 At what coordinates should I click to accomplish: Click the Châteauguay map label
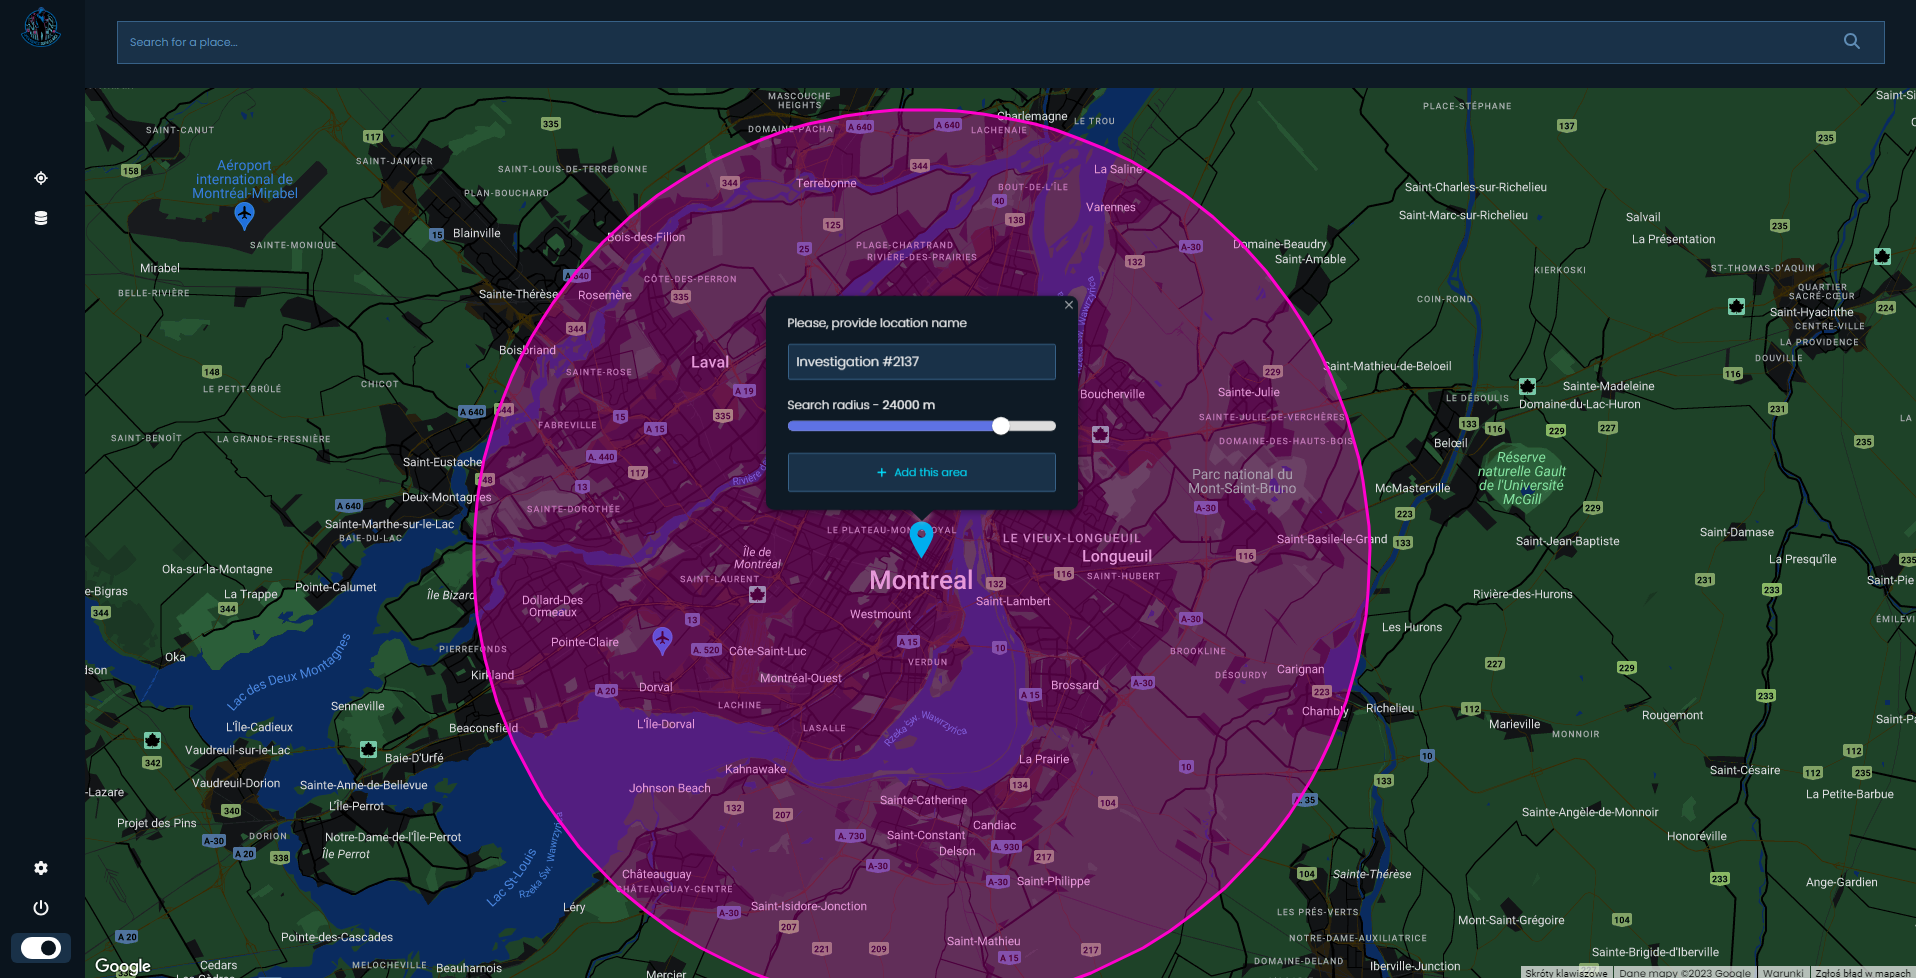657,874
